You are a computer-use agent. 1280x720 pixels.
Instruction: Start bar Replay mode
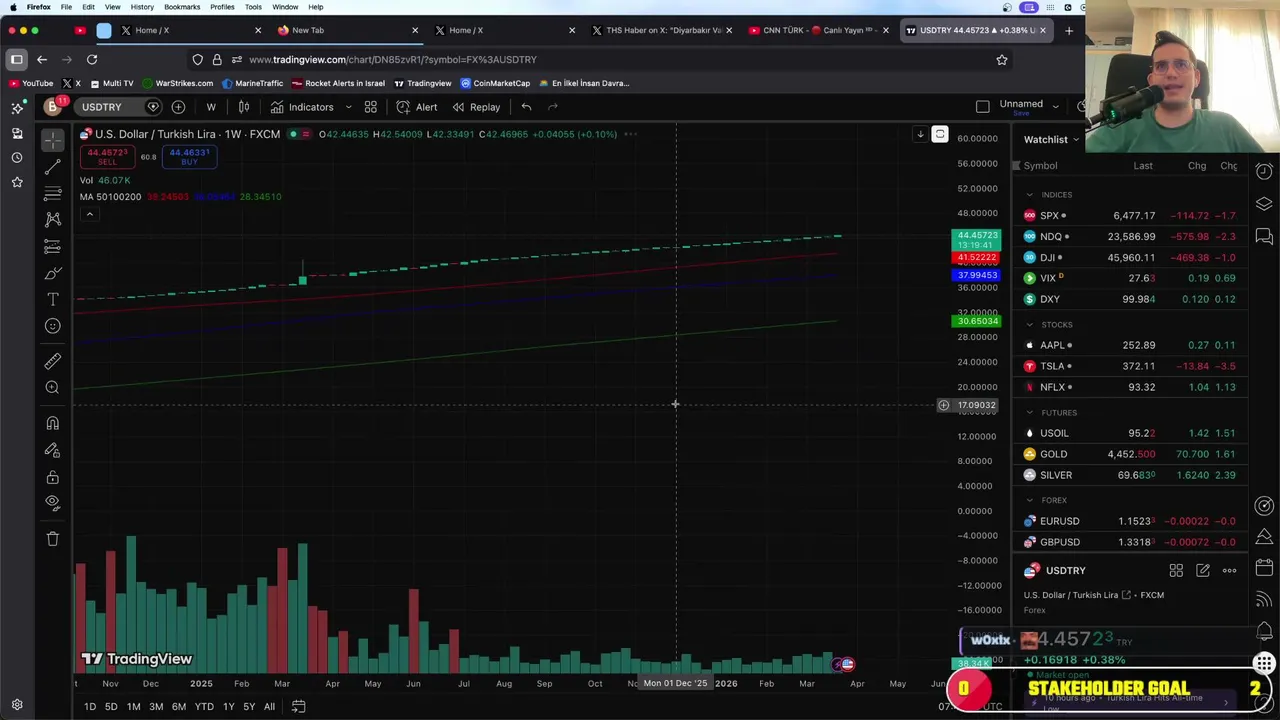click(x=476, y=107)
